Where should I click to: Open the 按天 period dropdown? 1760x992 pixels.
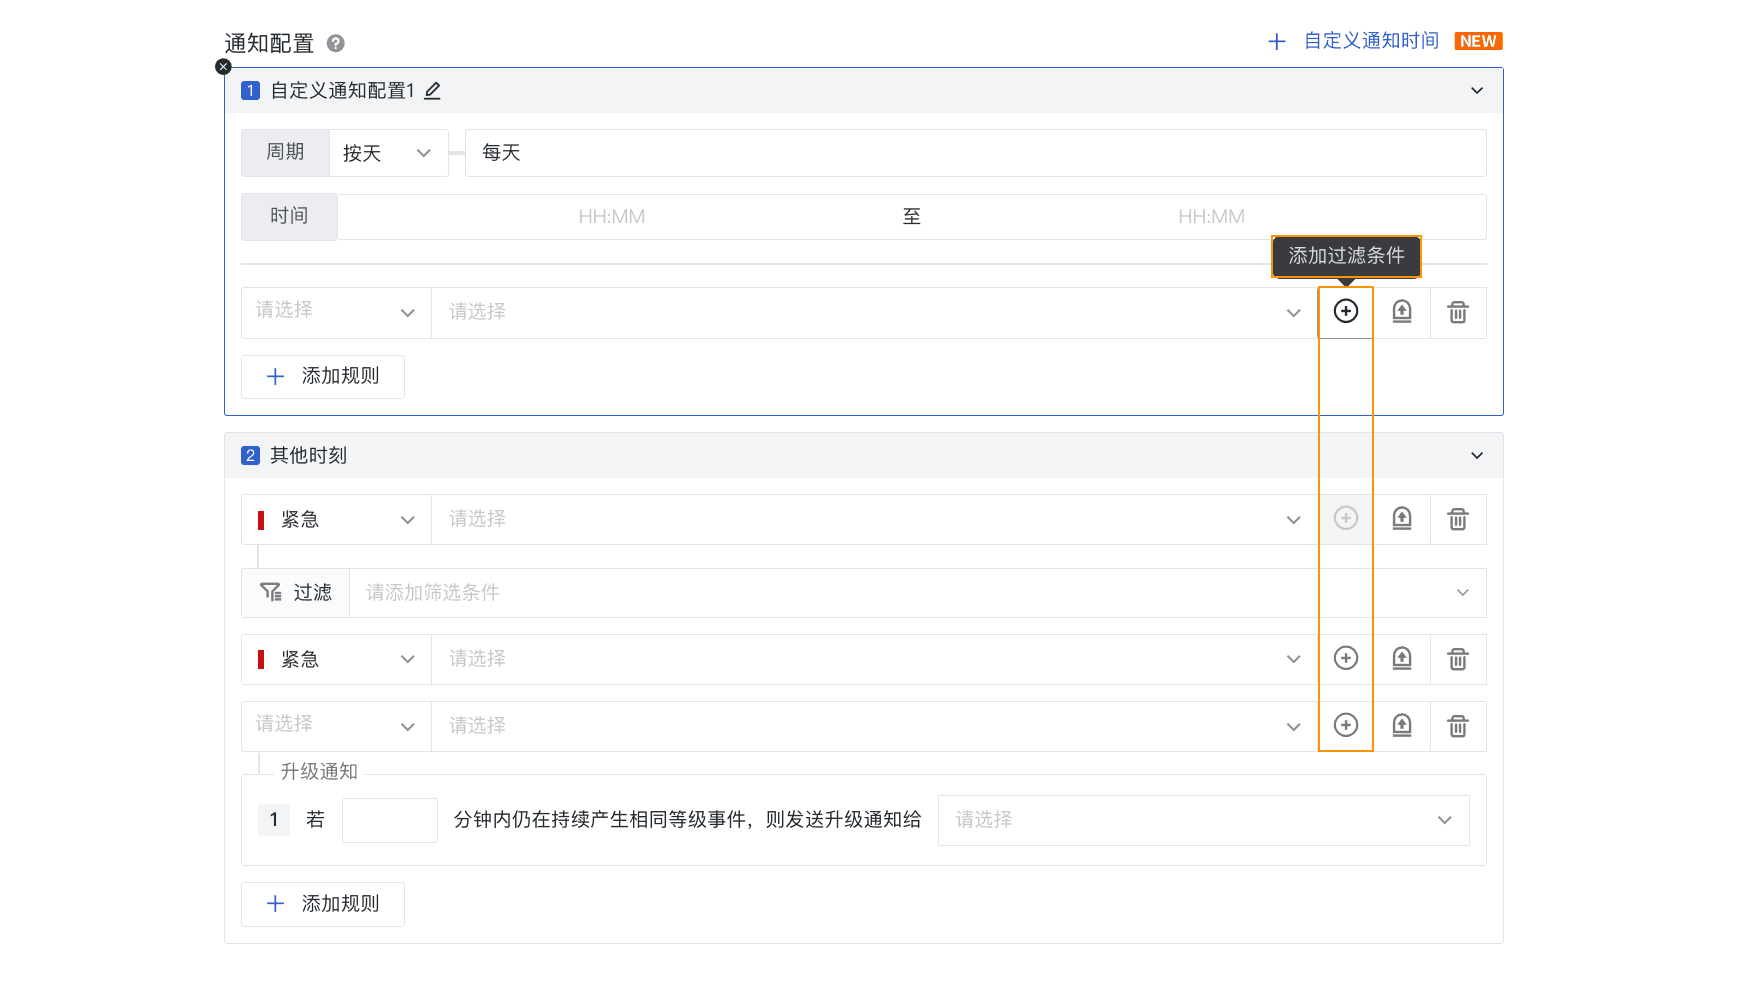pyautogui.click(x=388, y=153)
